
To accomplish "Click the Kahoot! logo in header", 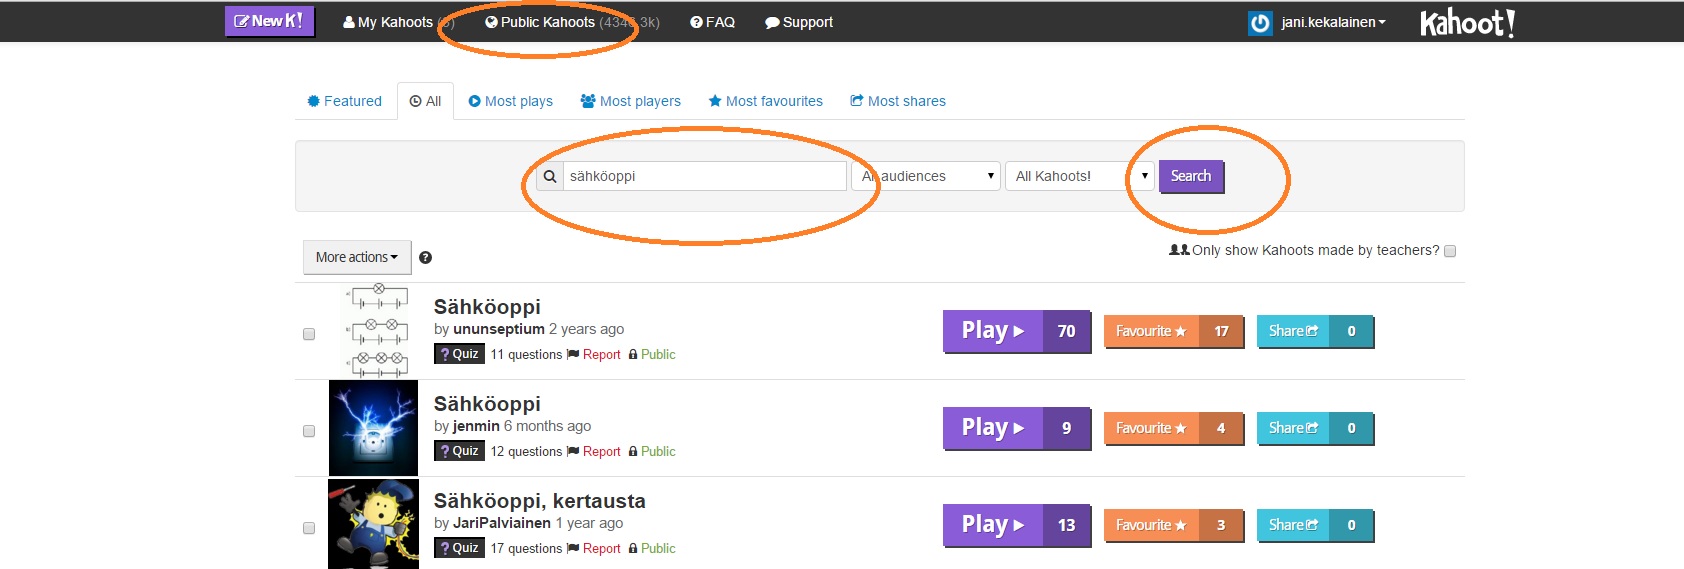I will click(x=1467, y=22).
